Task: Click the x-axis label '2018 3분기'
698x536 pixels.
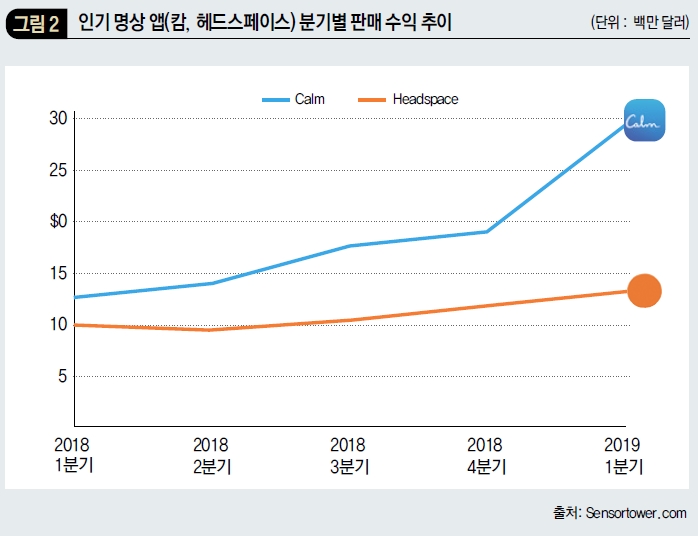Action: point(349,455)
